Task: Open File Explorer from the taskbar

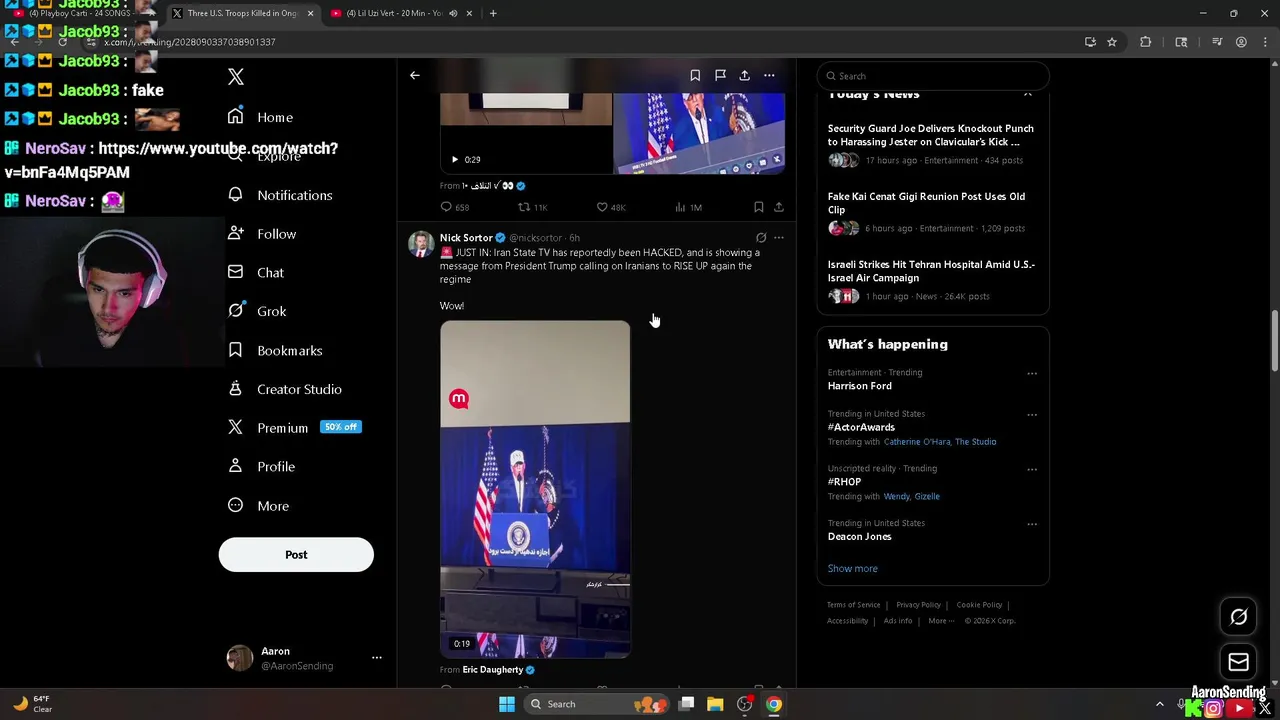Action: pos(715,704)
